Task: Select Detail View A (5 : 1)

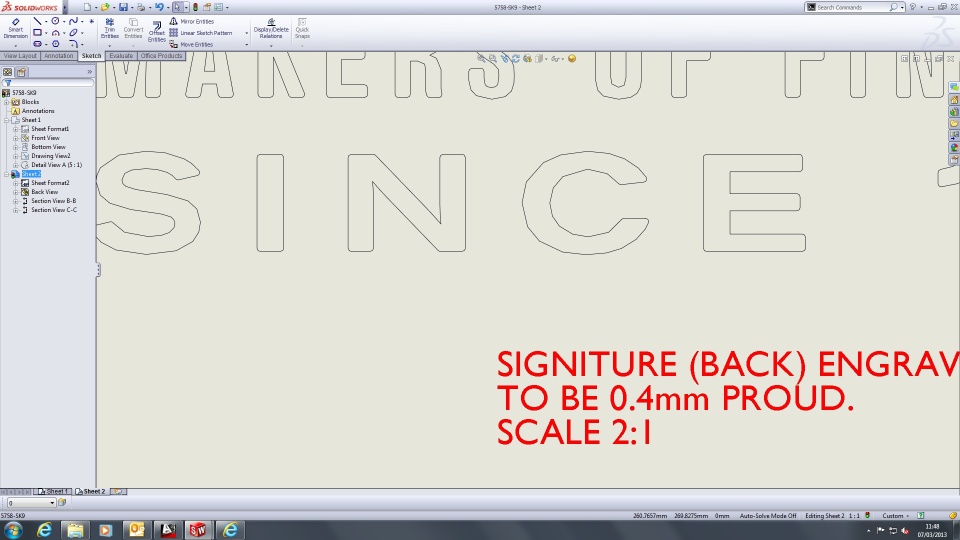Action: click(56, 165)
